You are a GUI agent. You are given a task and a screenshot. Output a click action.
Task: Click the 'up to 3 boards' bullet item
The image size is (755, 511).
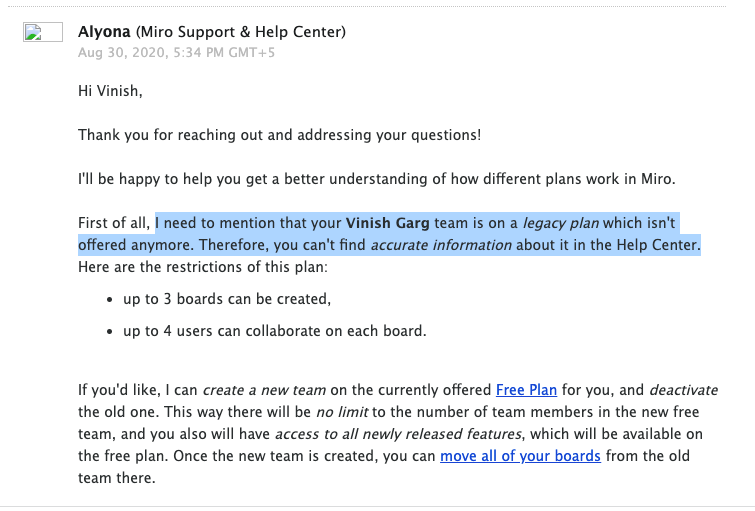point(227,299)
